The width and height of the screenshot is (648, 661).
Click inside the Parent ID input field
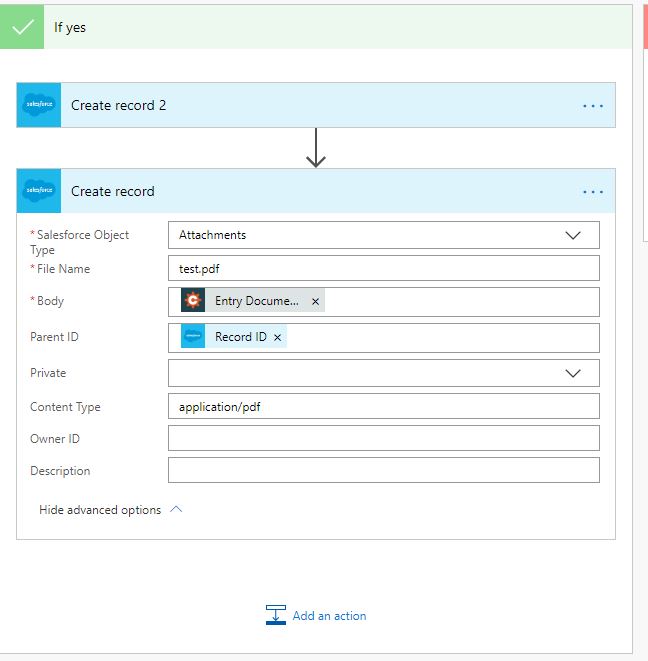tap(384, 338)
